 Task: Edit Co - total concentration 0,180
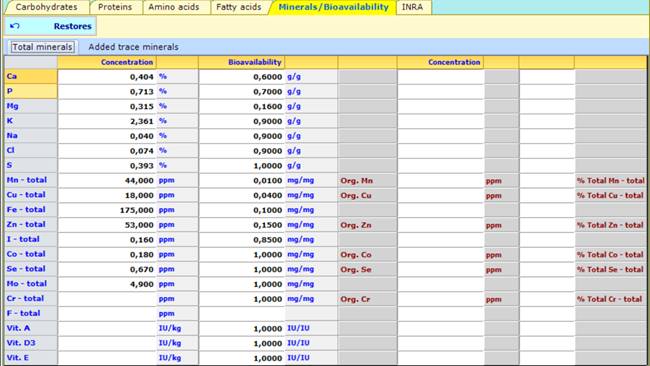pos(107,254)
